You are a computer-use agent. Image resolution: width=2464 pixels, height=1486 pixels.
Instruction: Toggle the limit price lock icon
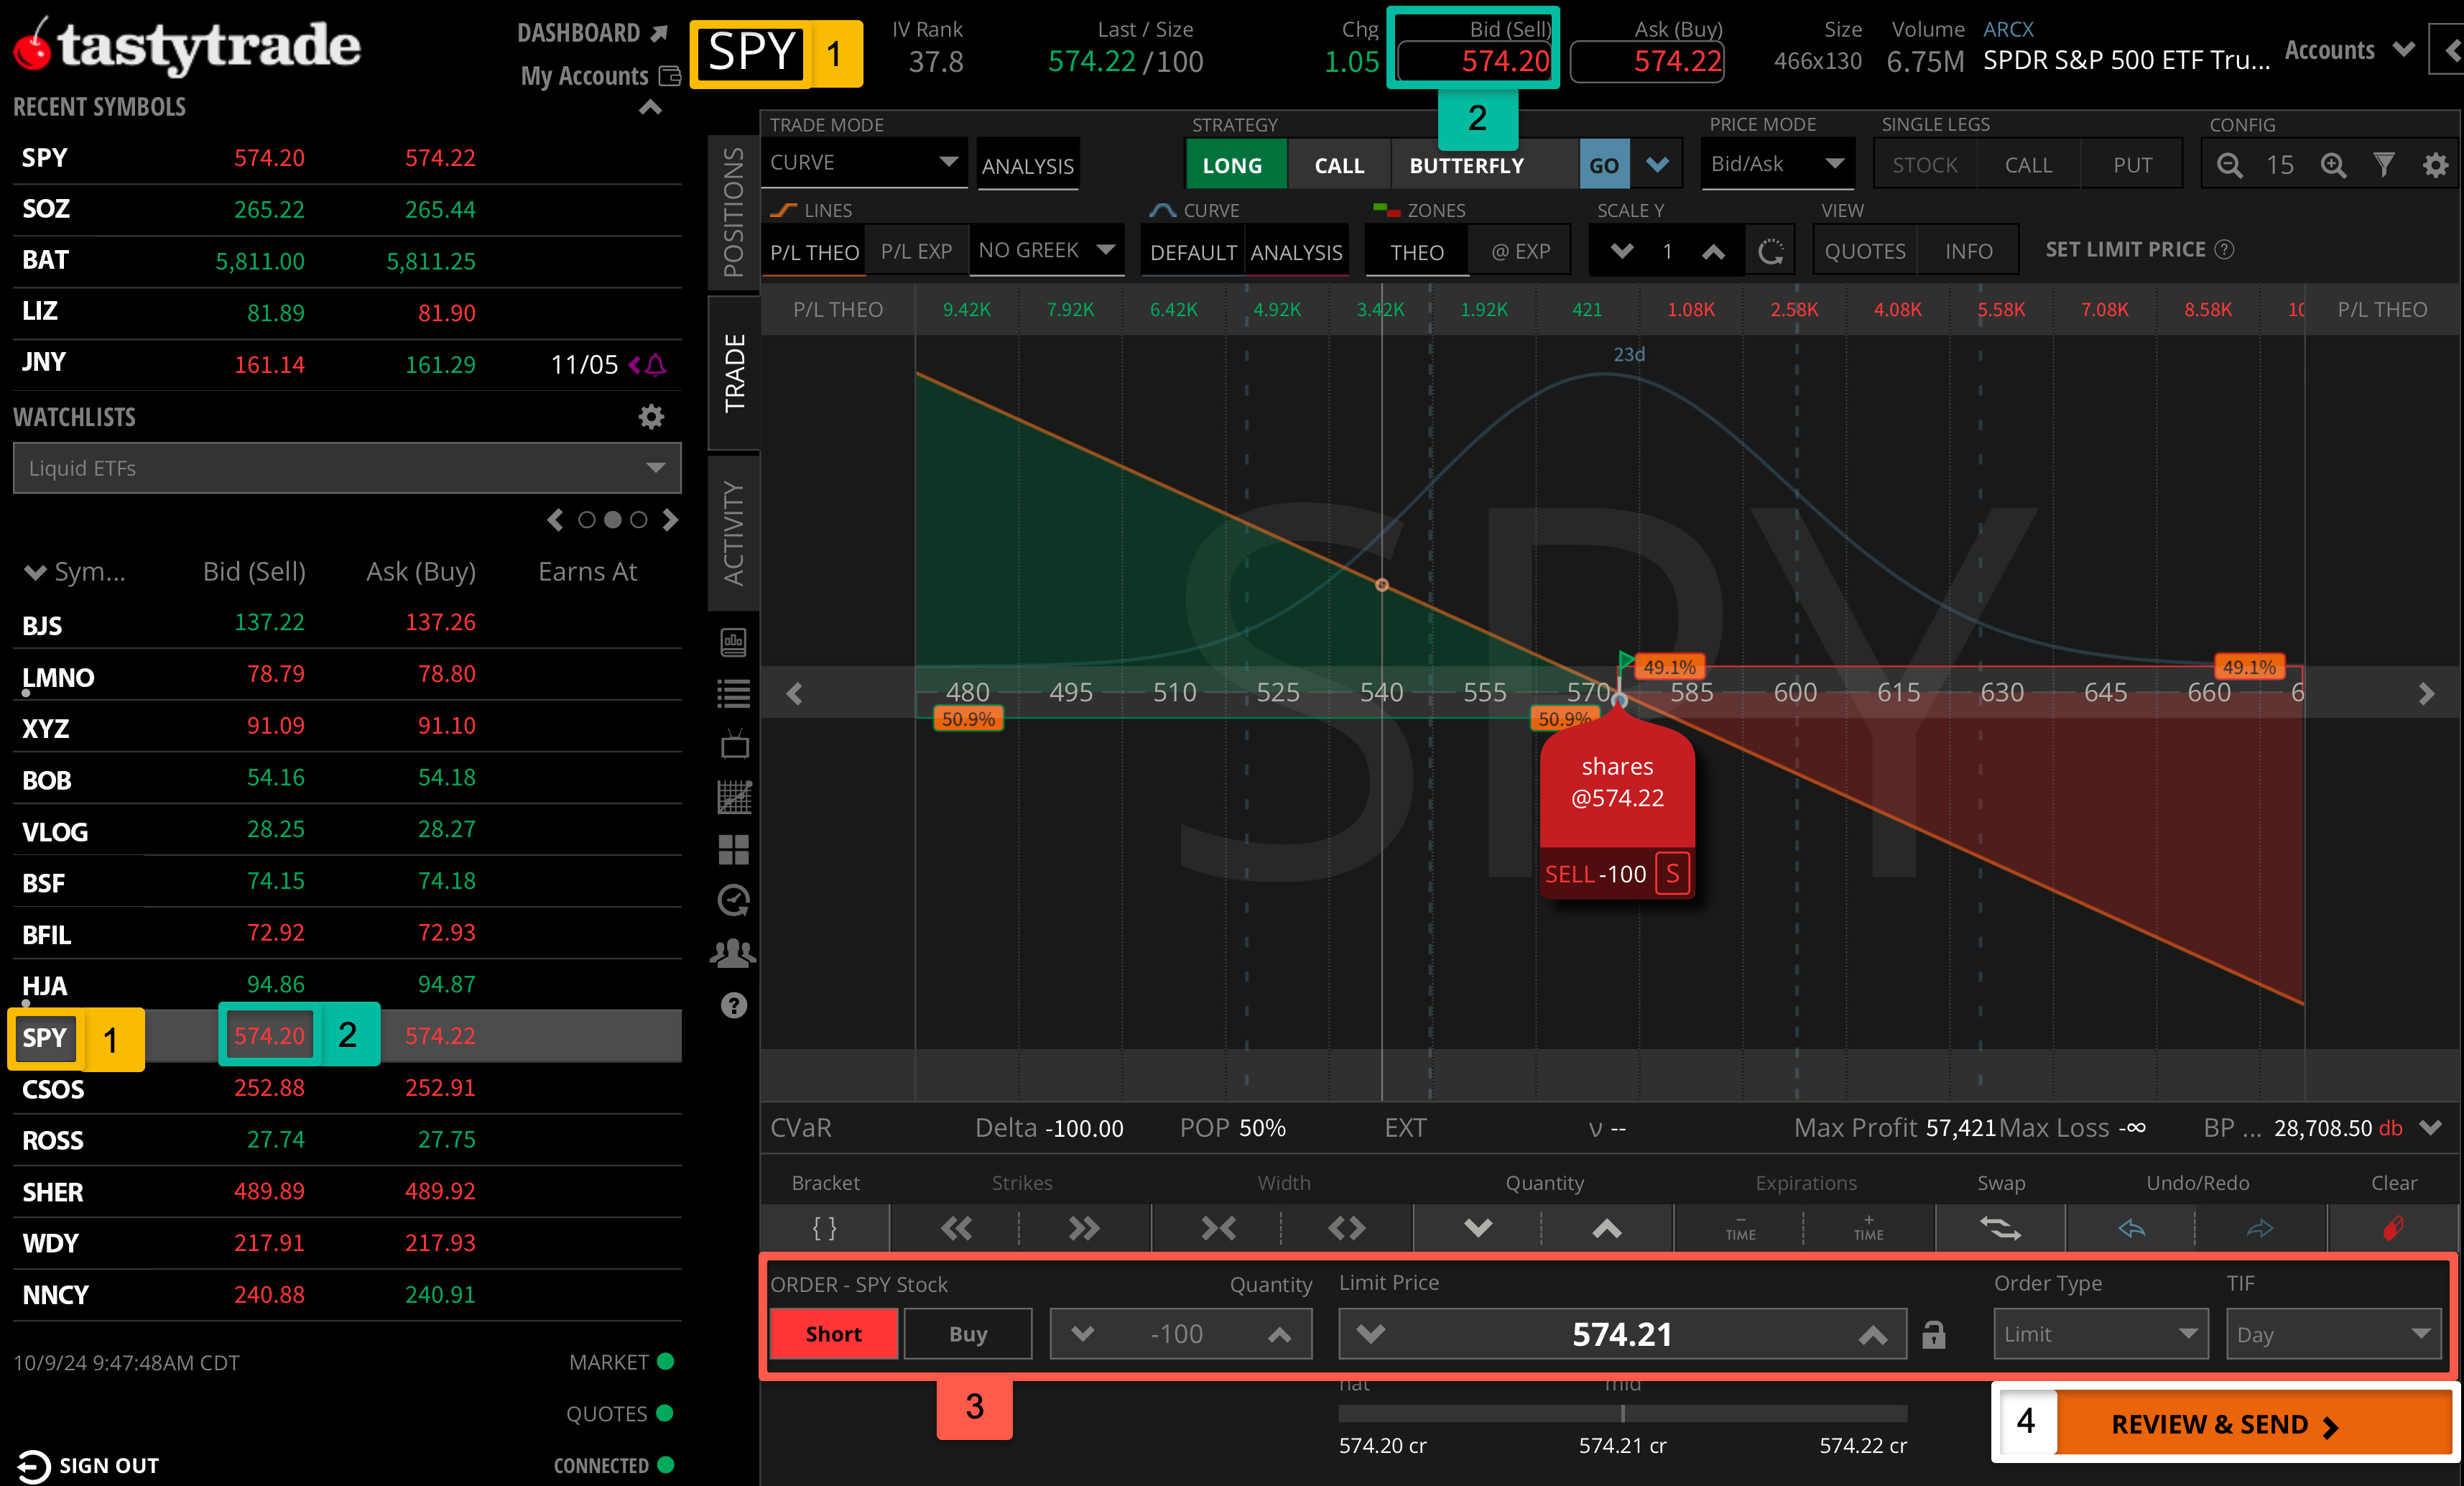[1933, 1334]
